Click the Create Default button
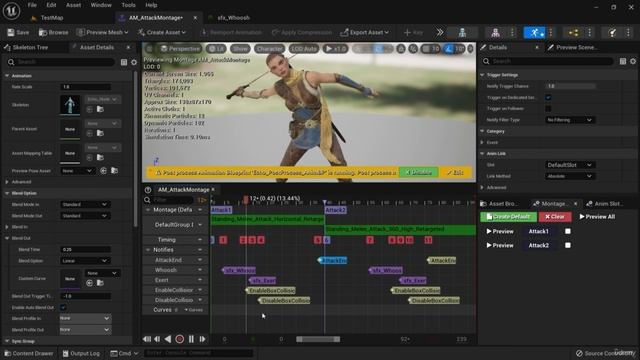Image resolution: width=640 pixels, height=360 pixels. point(508,216)
